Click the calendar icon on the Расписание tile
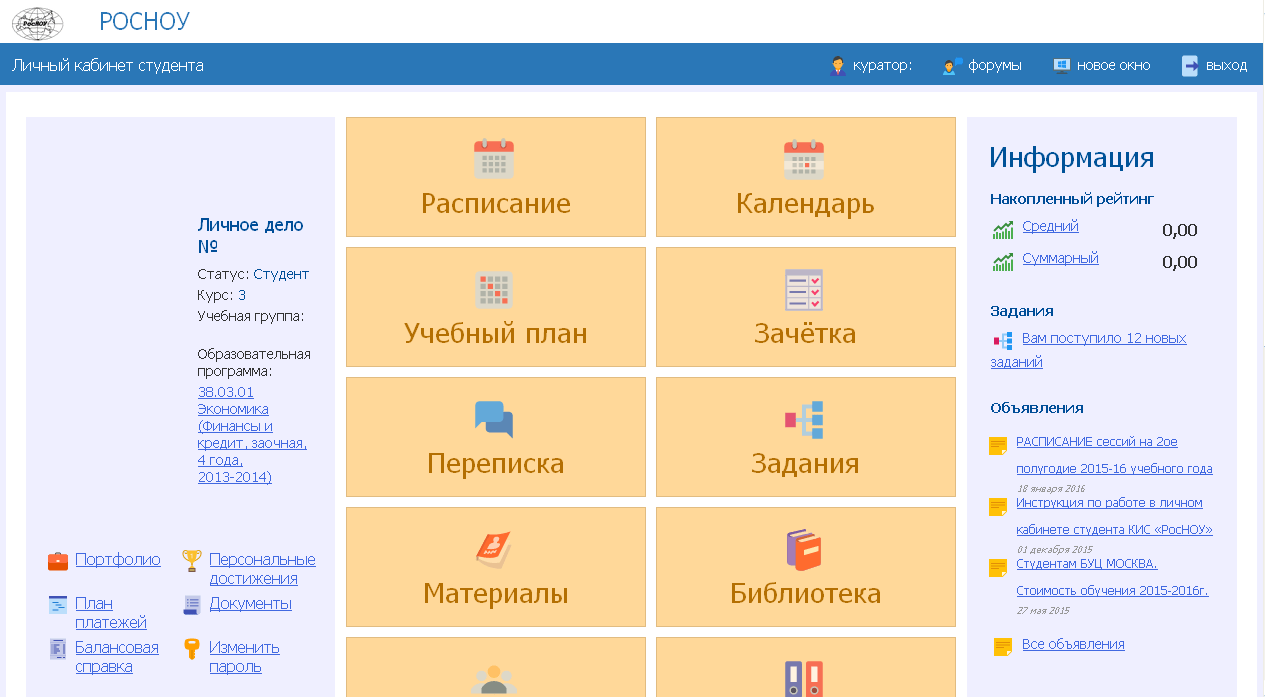Viewport: 1265px width, 697px height. (x=494, y=160)
